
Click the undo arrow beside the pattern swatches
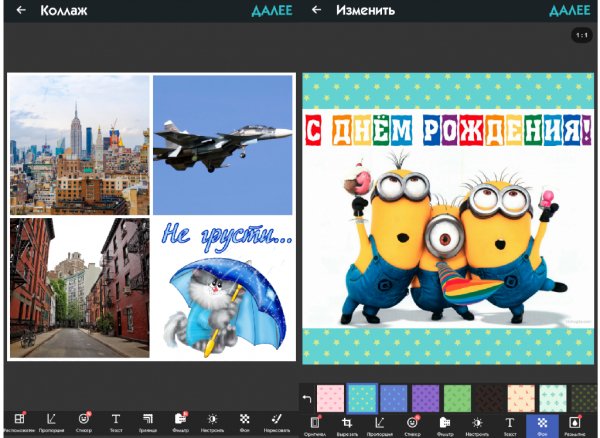coord(307,399)
